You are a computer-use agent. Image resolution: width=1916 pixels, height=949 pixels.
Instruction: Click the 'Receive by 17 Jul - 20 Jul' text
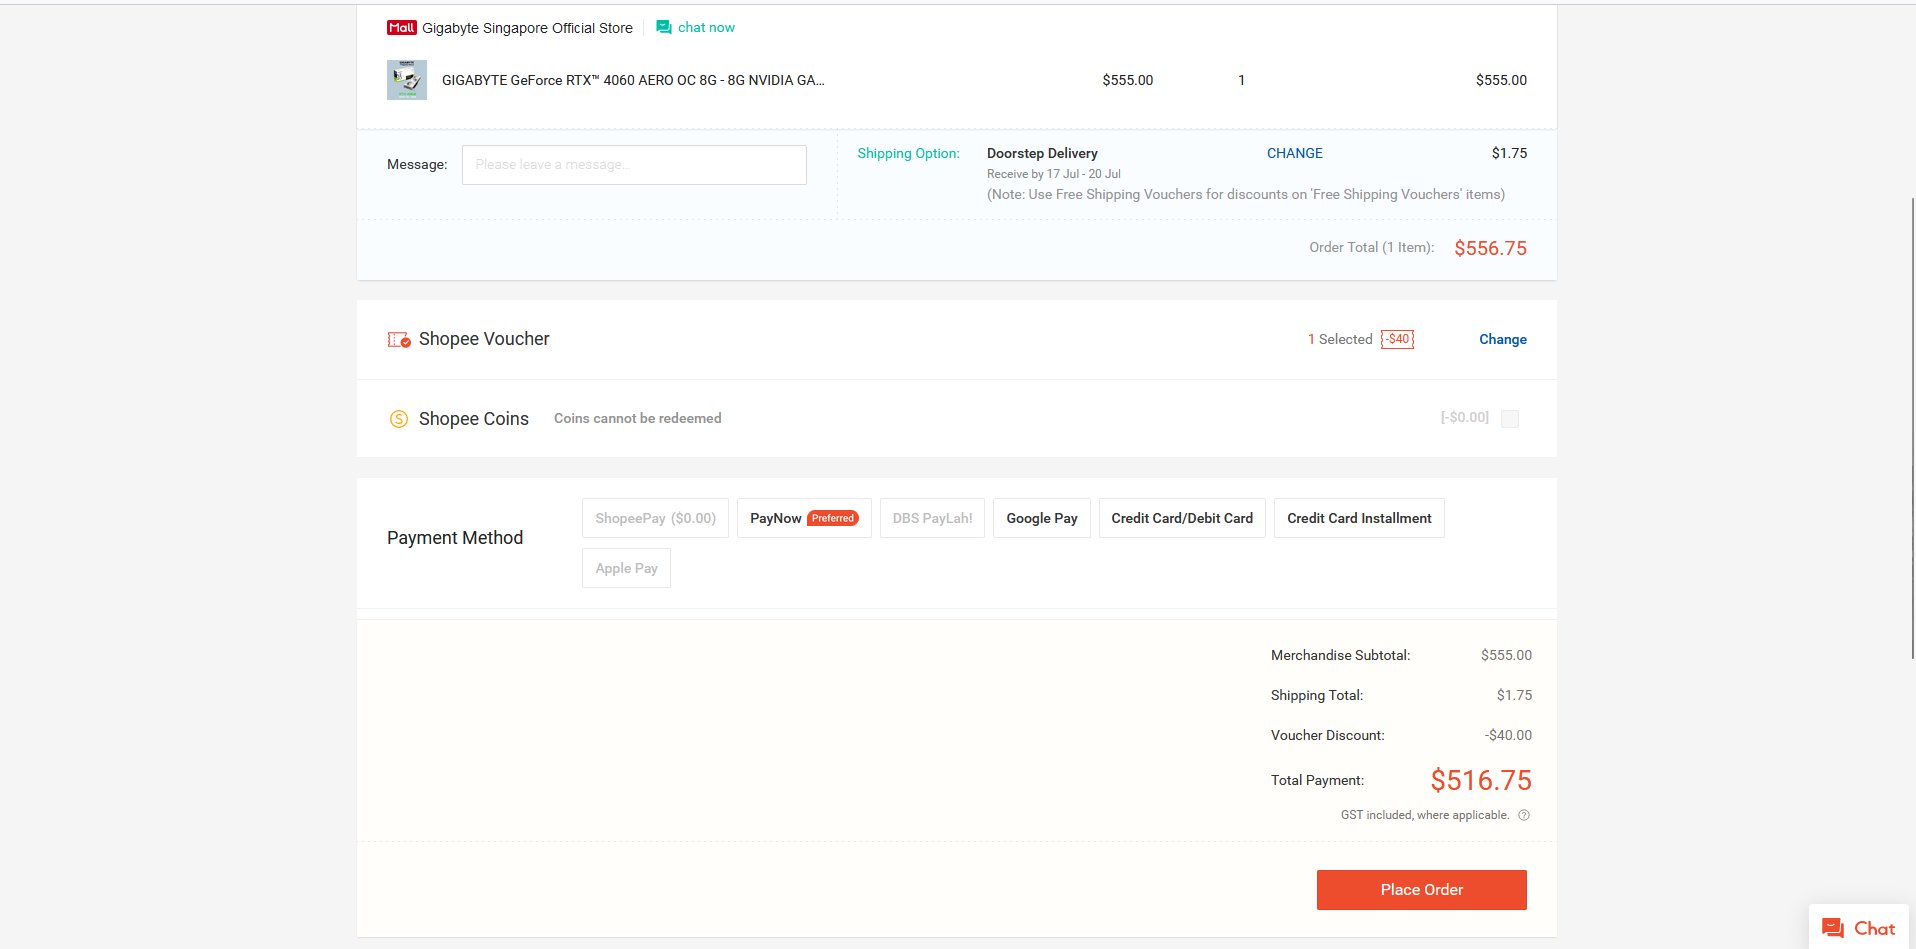click(x=1053, y=174)
